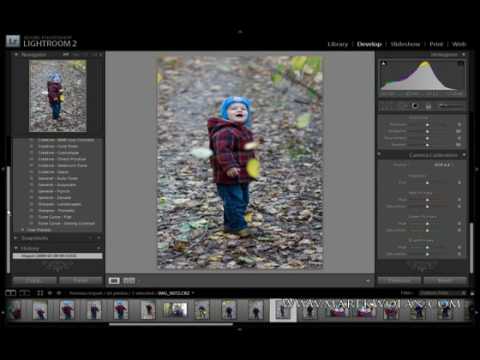Apply the Sharpen - Portraits preset

56,211
